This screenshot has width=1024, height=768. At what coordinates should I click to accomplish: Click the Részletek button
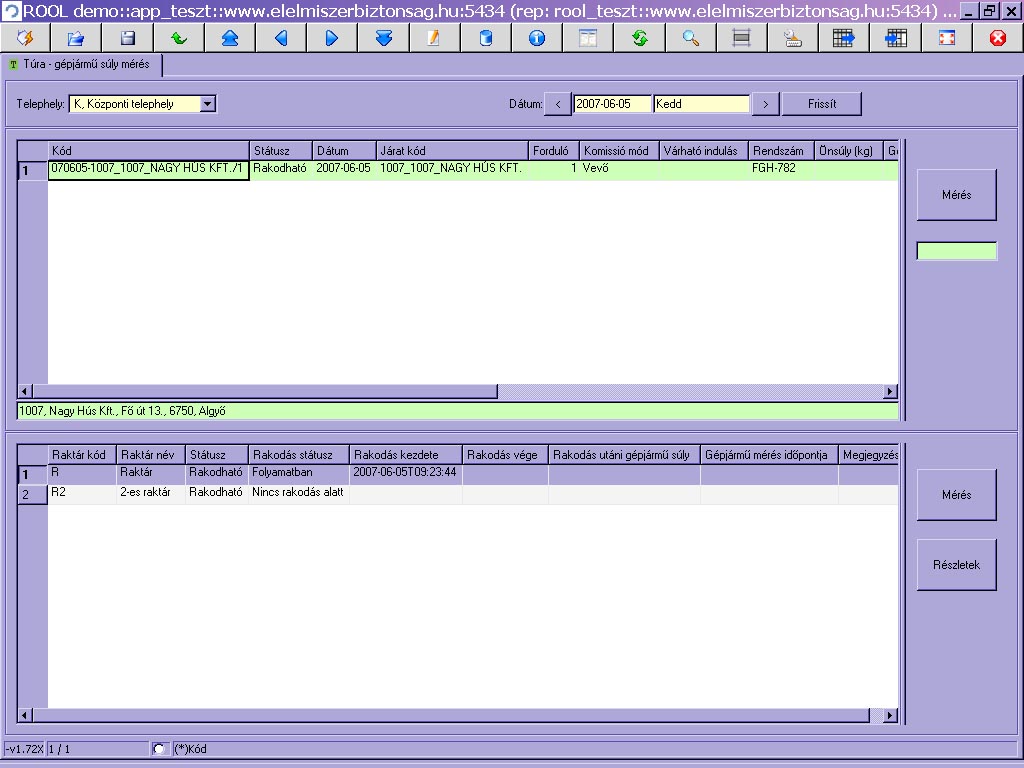tap(956, 565)
